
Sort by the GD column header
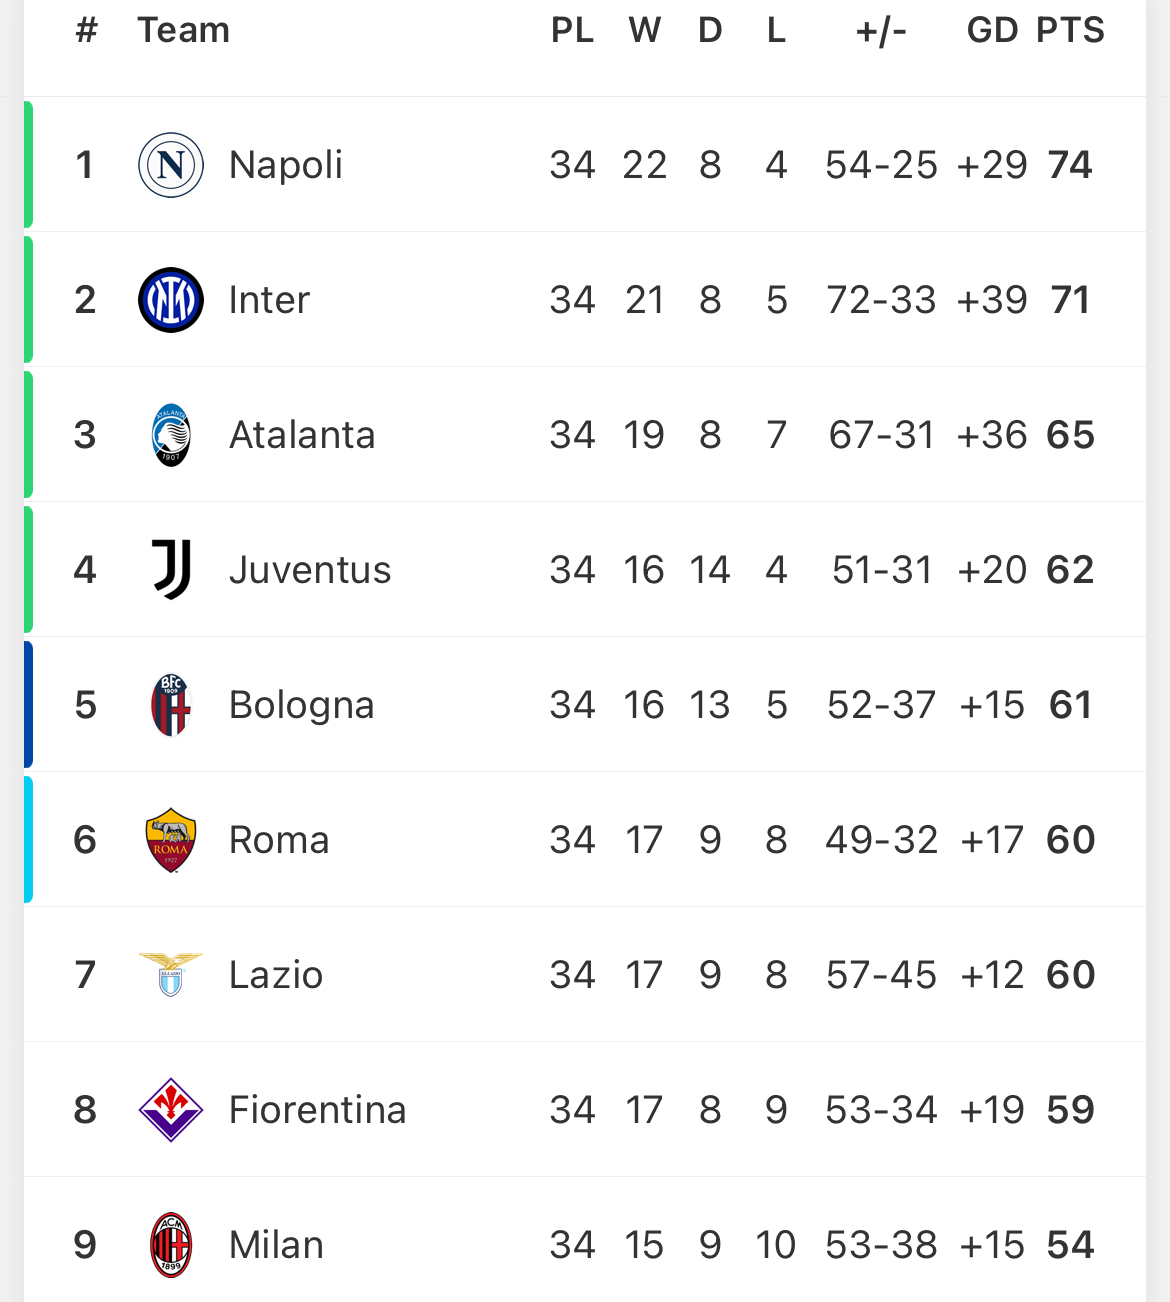coord(992,30)
